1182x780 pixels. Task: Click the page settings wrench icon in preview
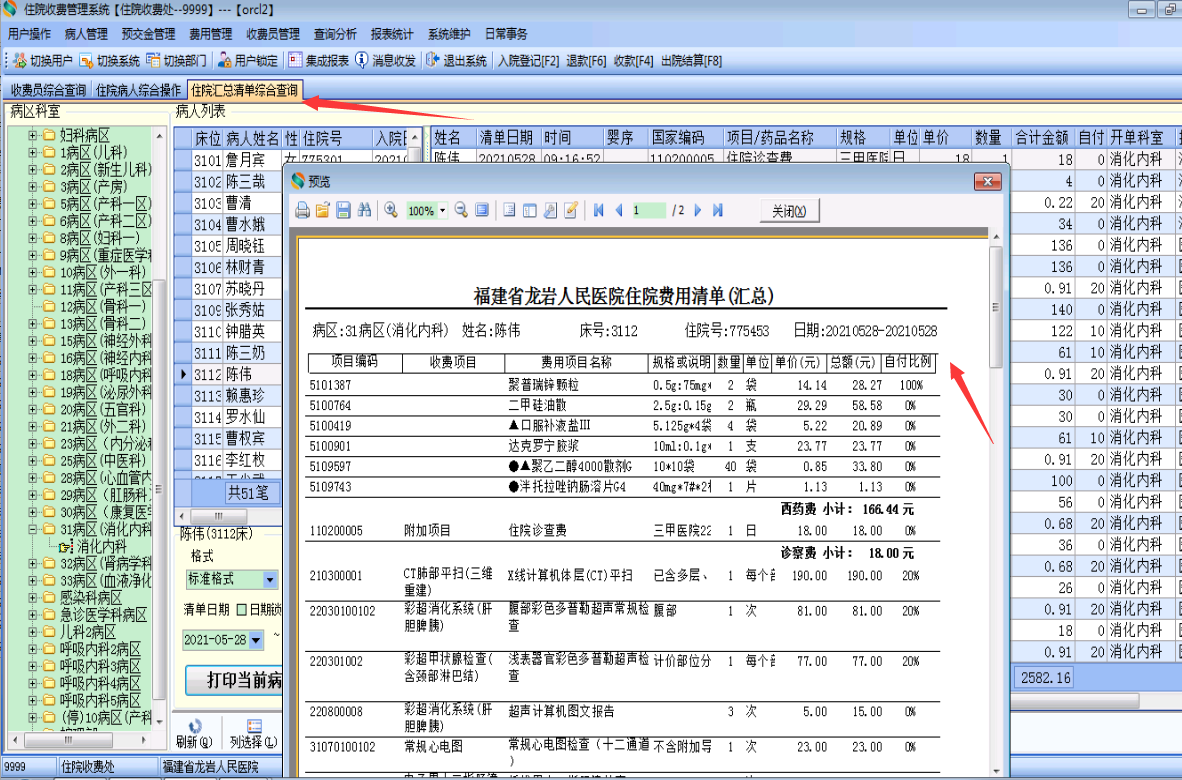tap(550, 210)
